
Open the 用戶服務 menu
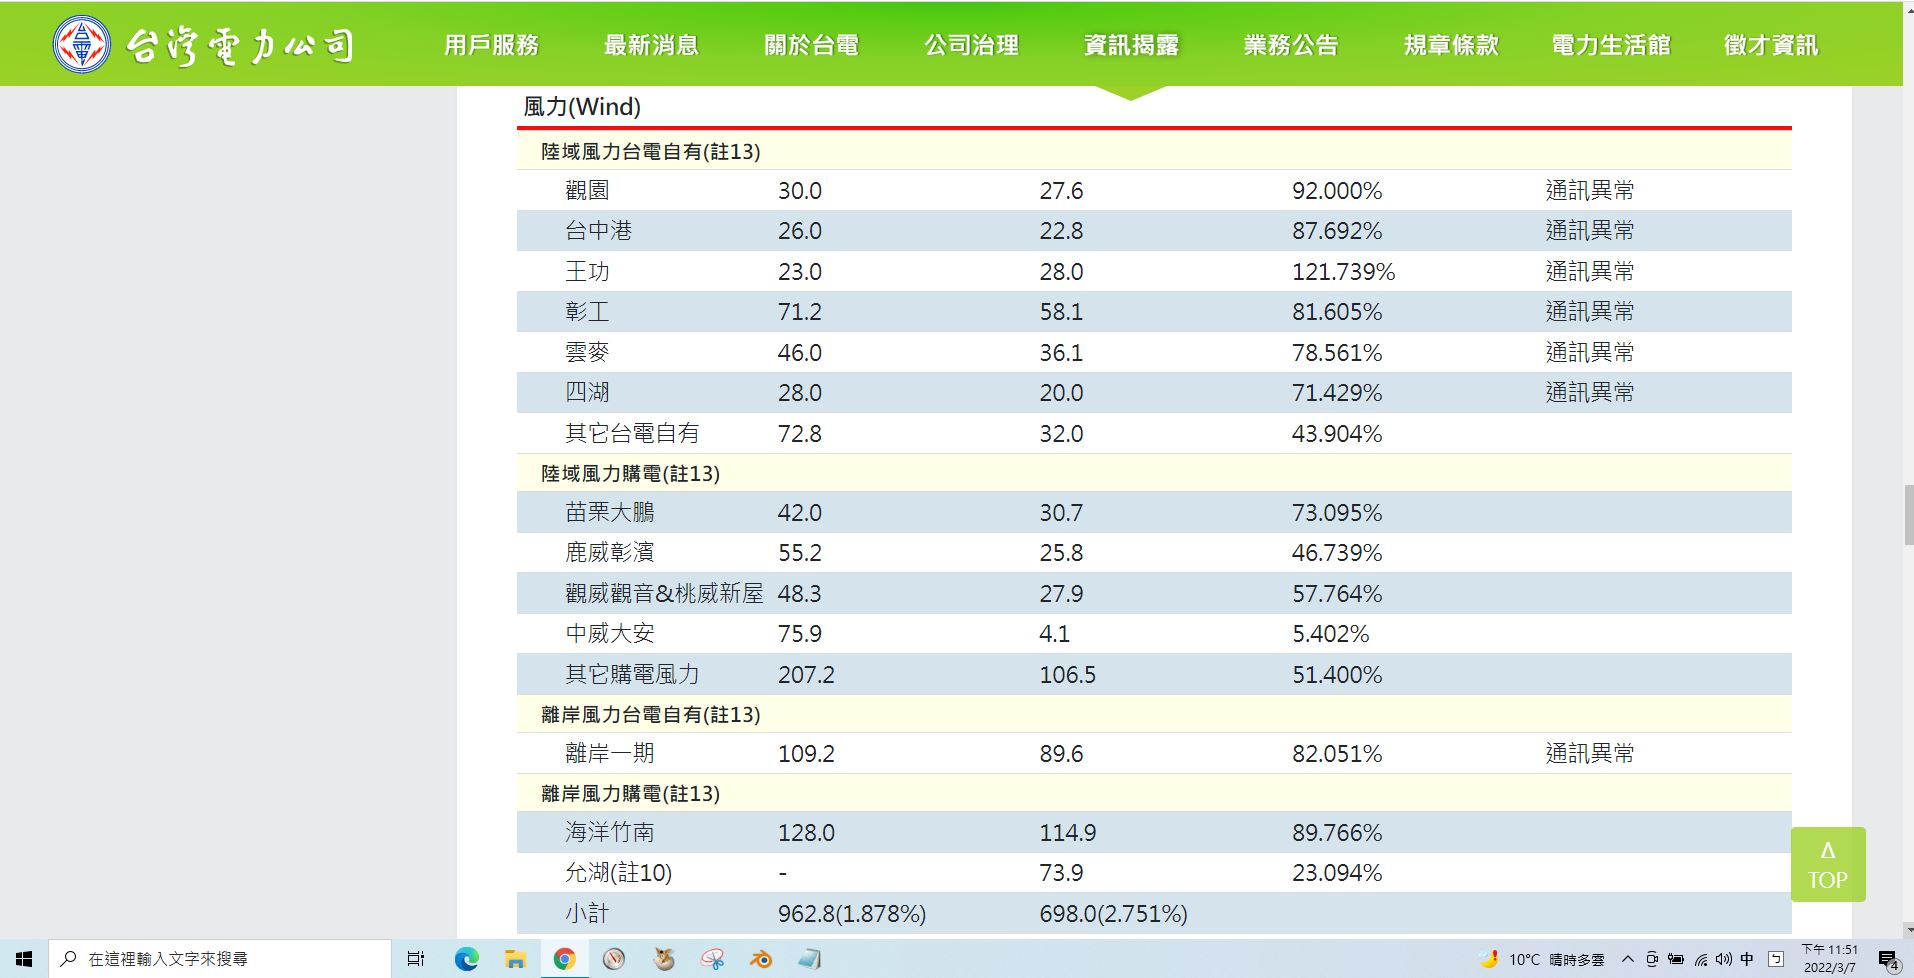491,45
